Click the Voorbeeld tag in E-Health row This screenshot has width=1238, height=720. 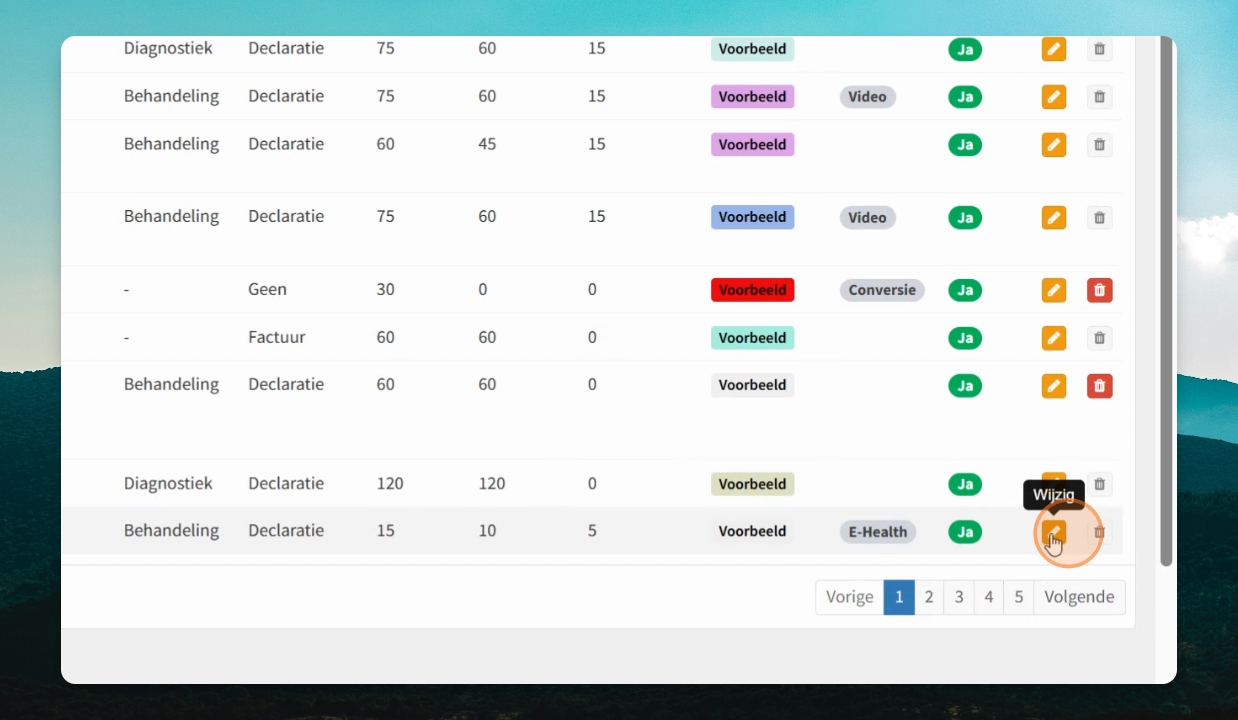coord(752,532)
